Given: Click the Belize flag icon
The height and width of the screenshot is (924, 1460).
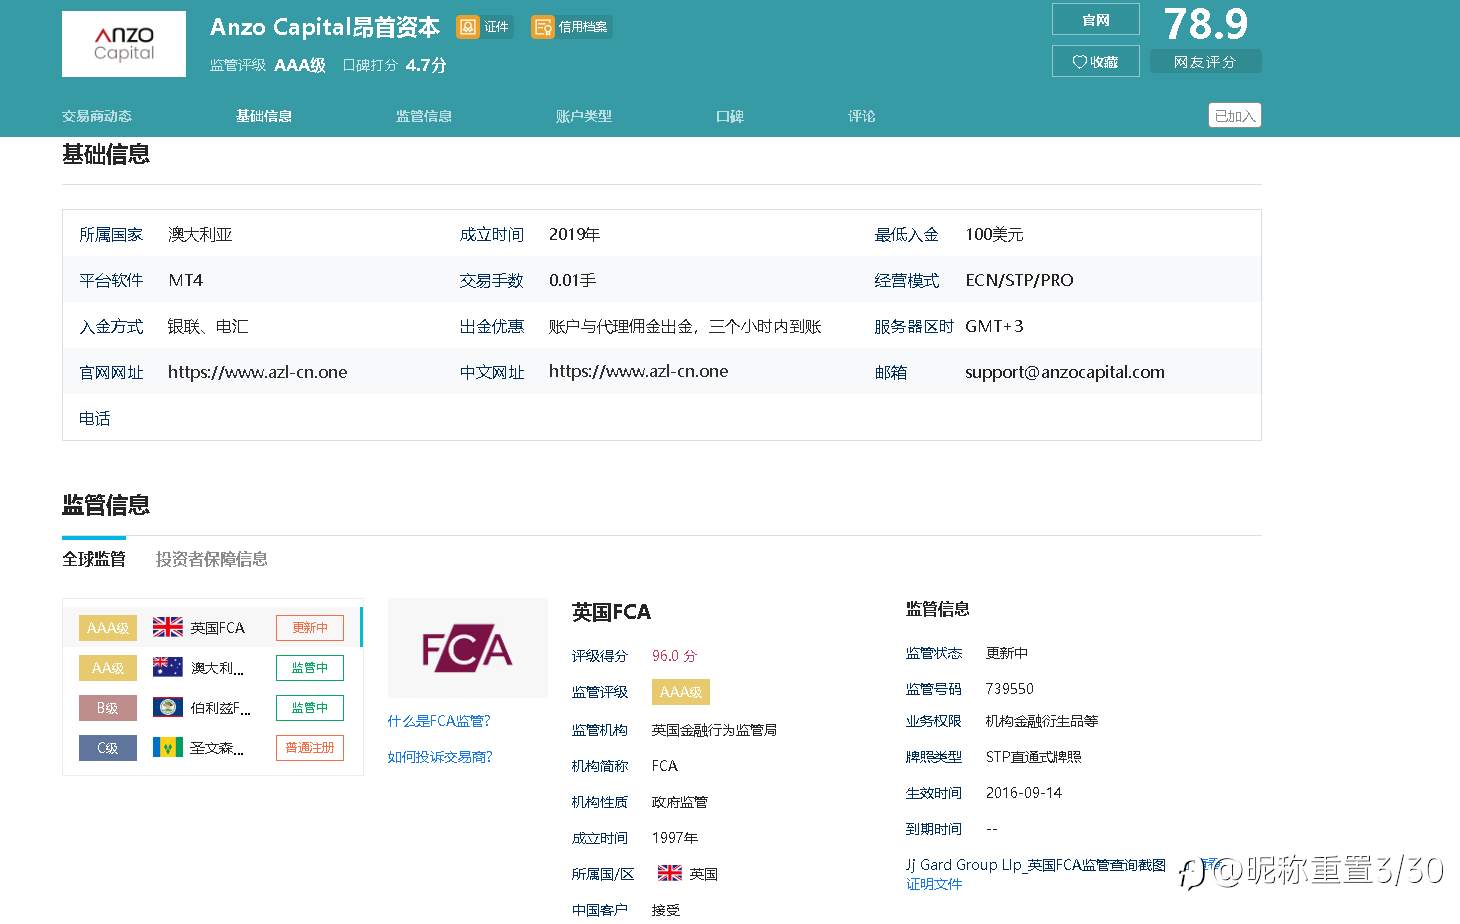Looking at the screenshot, I should pyautogui.click(x=168, y=707).
